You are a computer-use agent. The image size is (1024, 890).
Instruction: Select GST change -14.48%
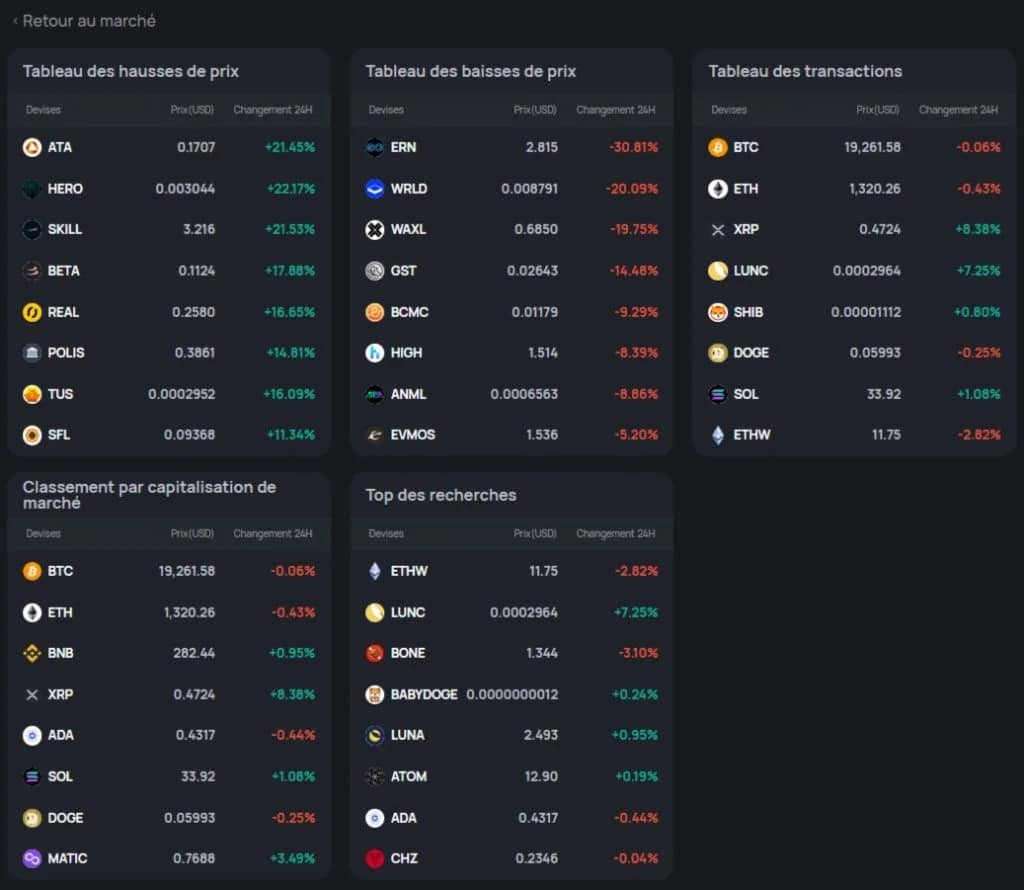[633, 270]
